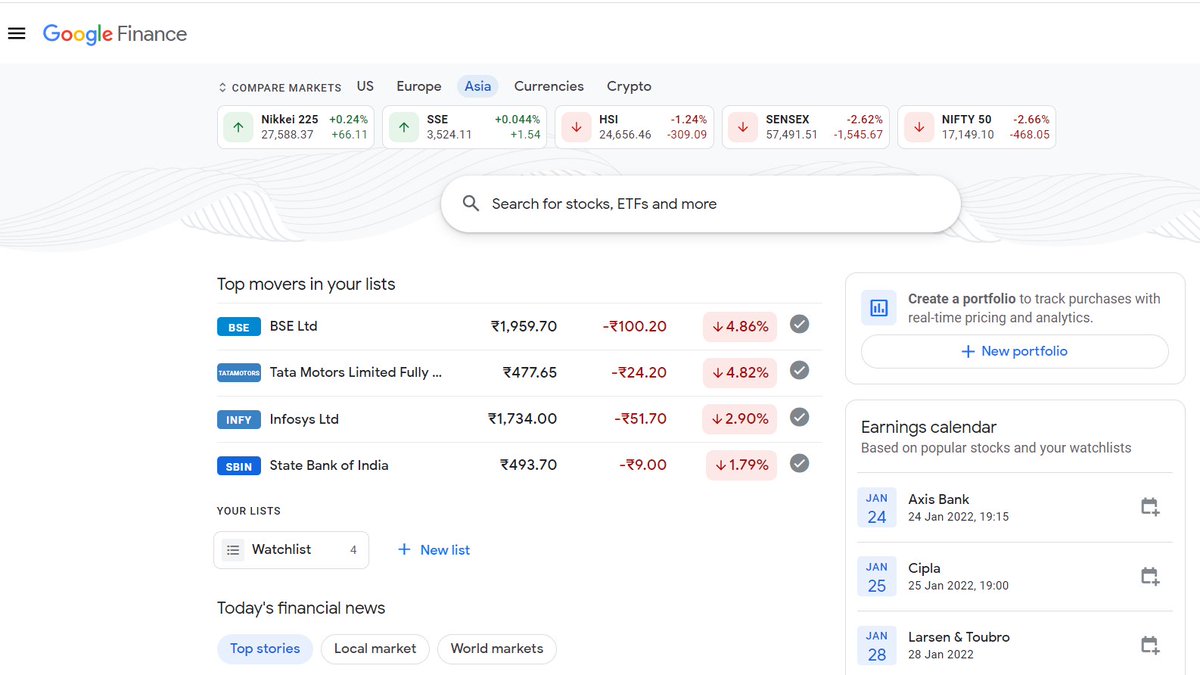Click the NIFTY 50 red down arrow icon

click(918, 127)
